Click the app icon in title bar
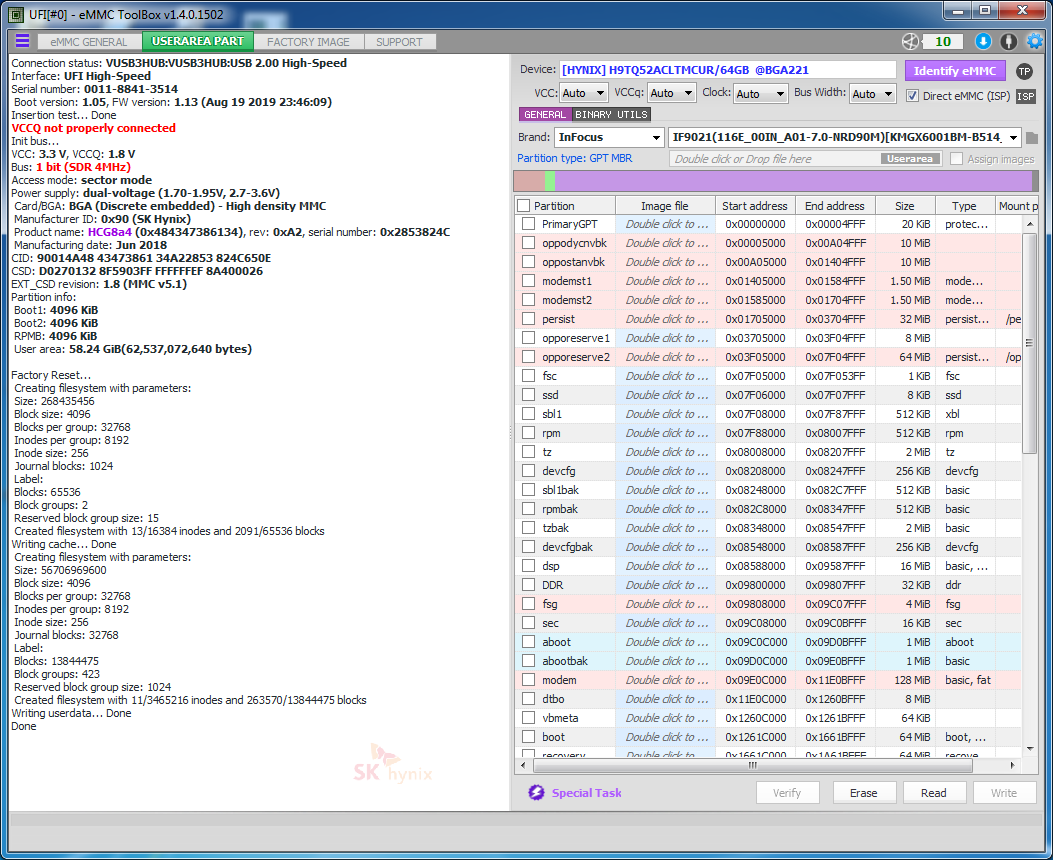This screenshot has width=1053, height=860. tap(16, 14)
